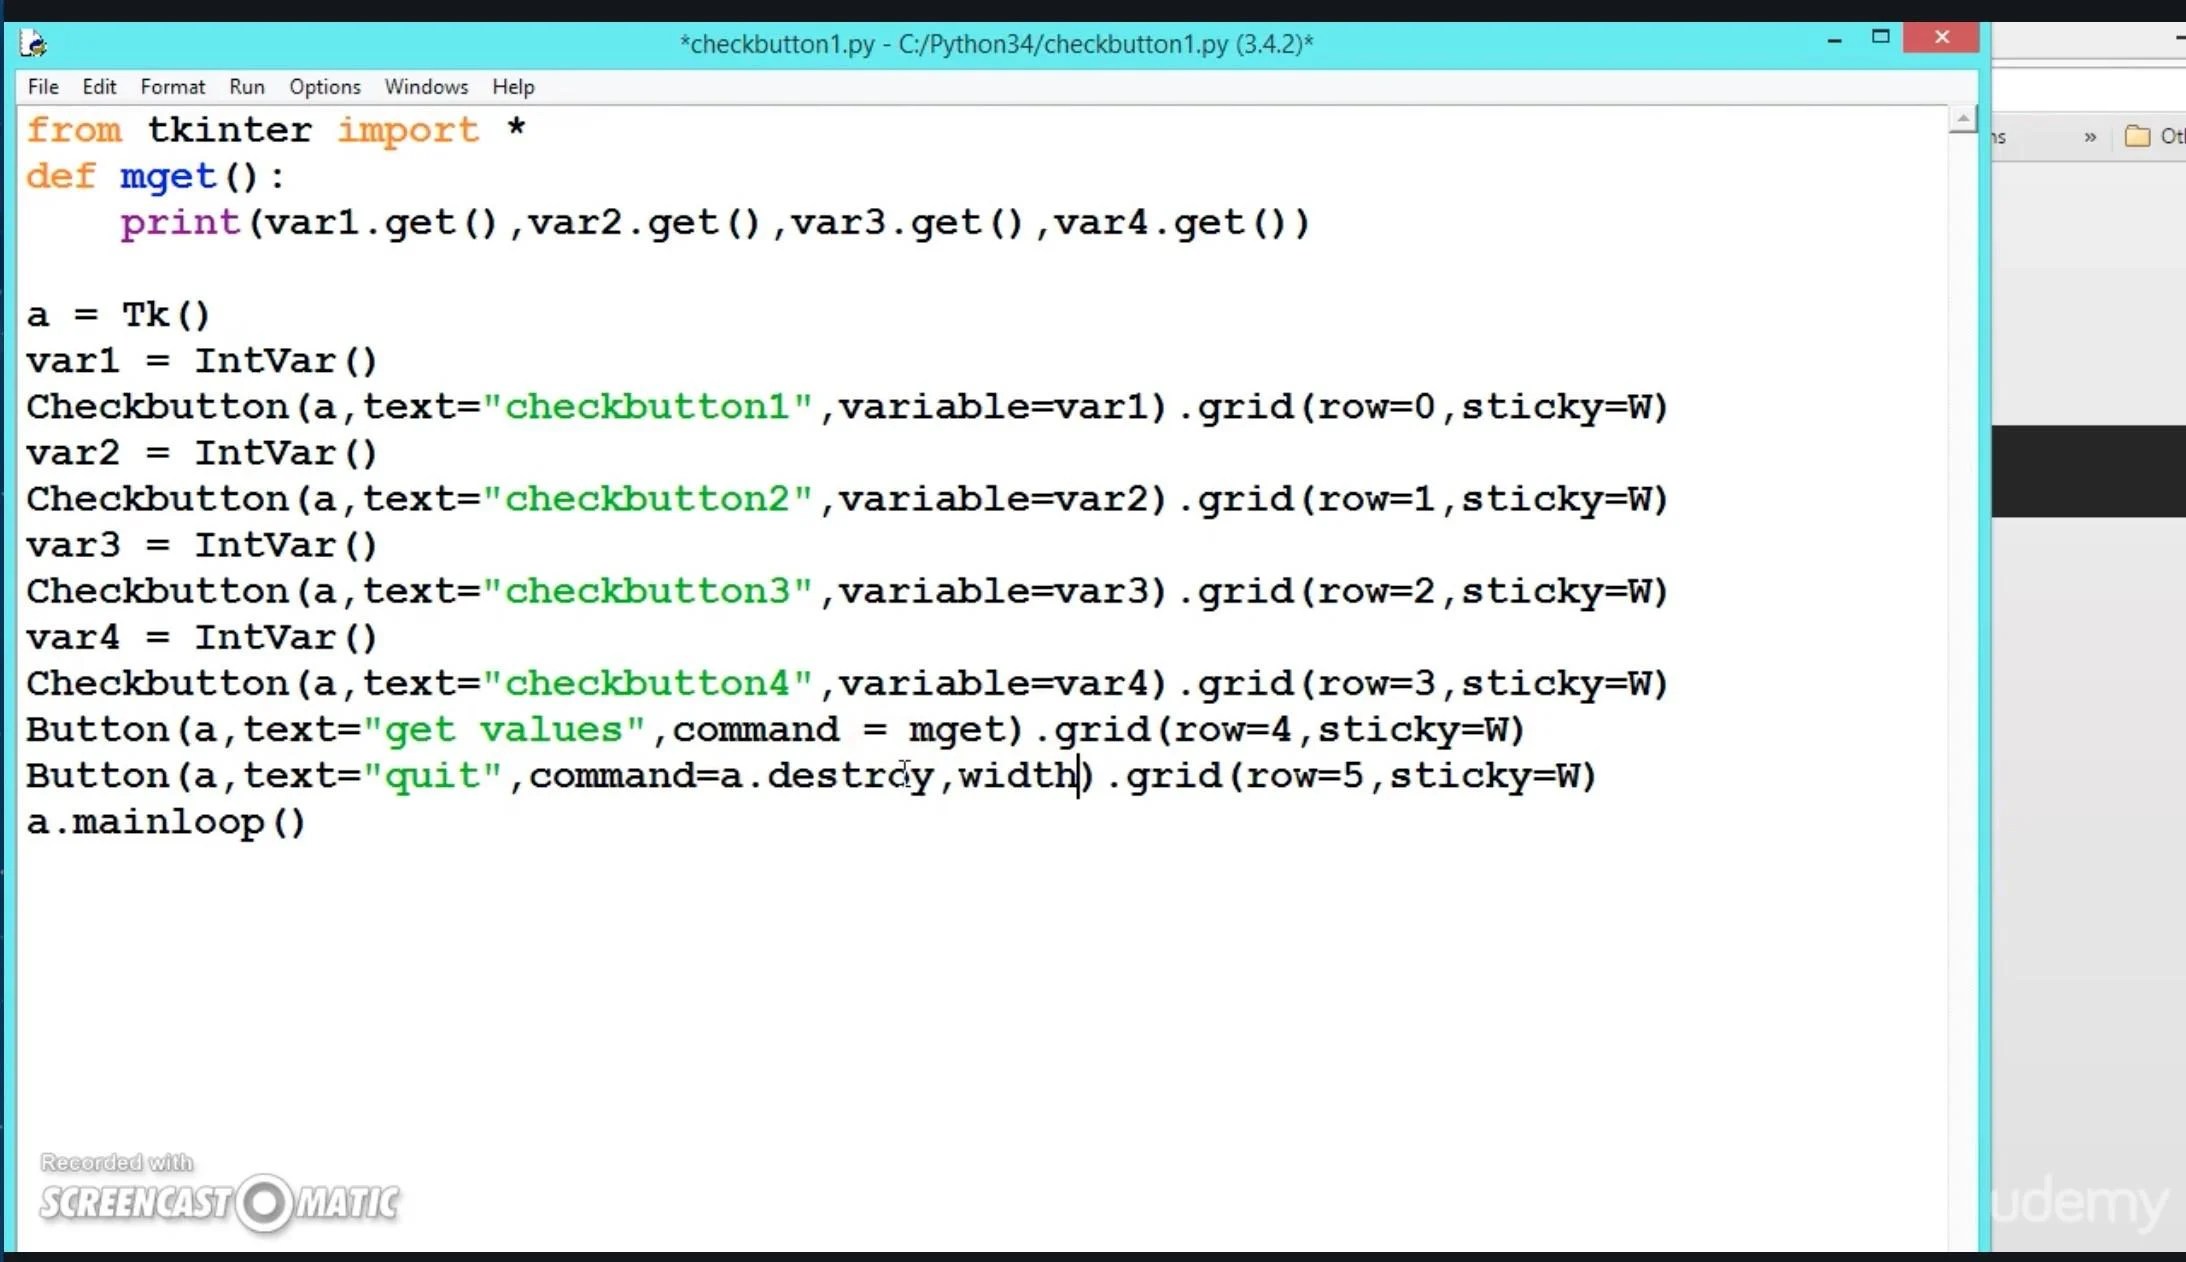The height and width of the screenshot is (1262, 2186).
Task: Close the checkbutton1.py editor window
Action: pyautogui.click(x=1941, y=38)
